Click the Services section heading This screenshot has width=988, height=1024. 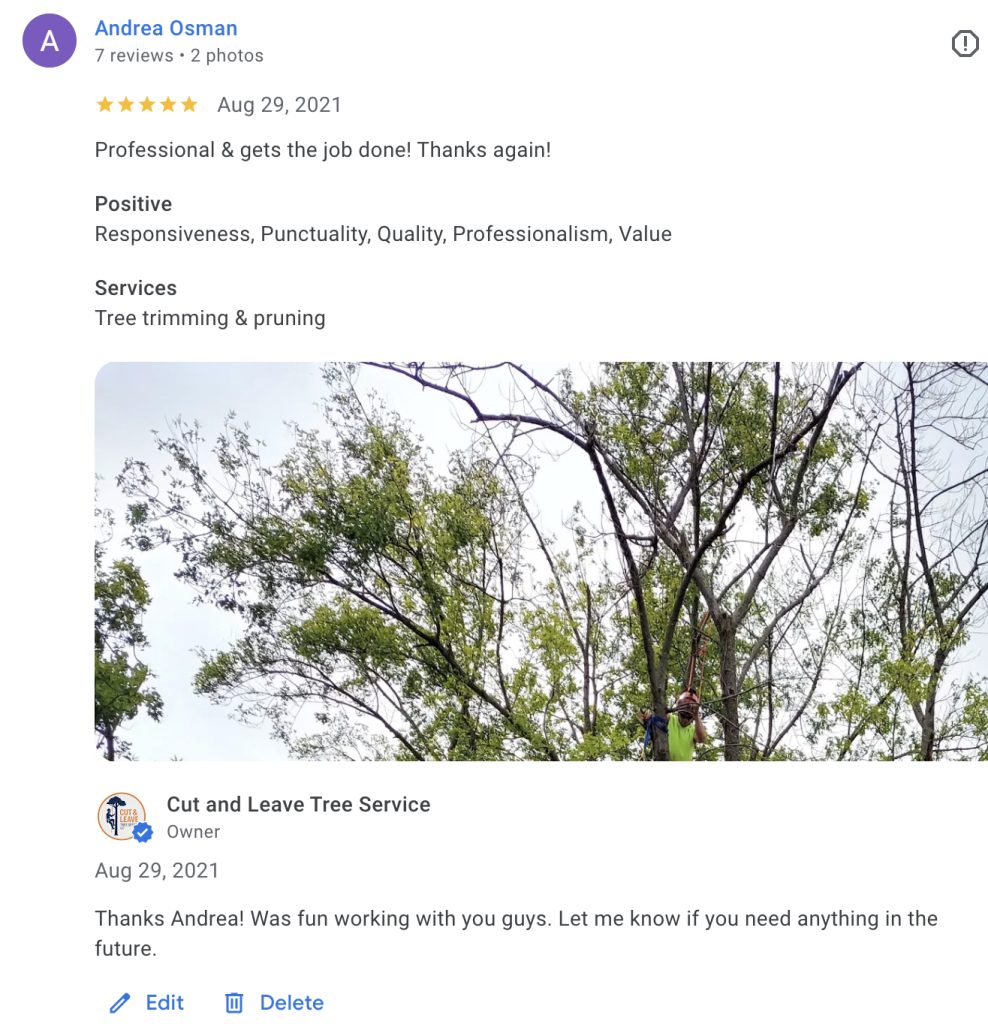(x=135, y=288)
